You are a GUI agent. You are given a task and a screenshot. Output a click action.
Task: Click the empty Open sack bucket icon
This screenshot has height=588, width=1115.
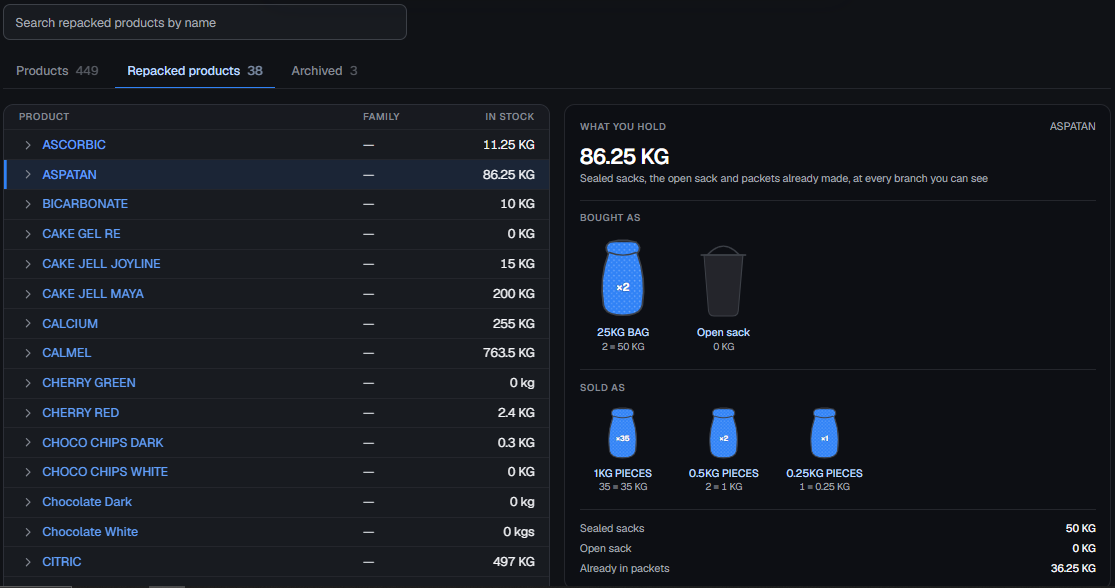[x=723, y=282]
